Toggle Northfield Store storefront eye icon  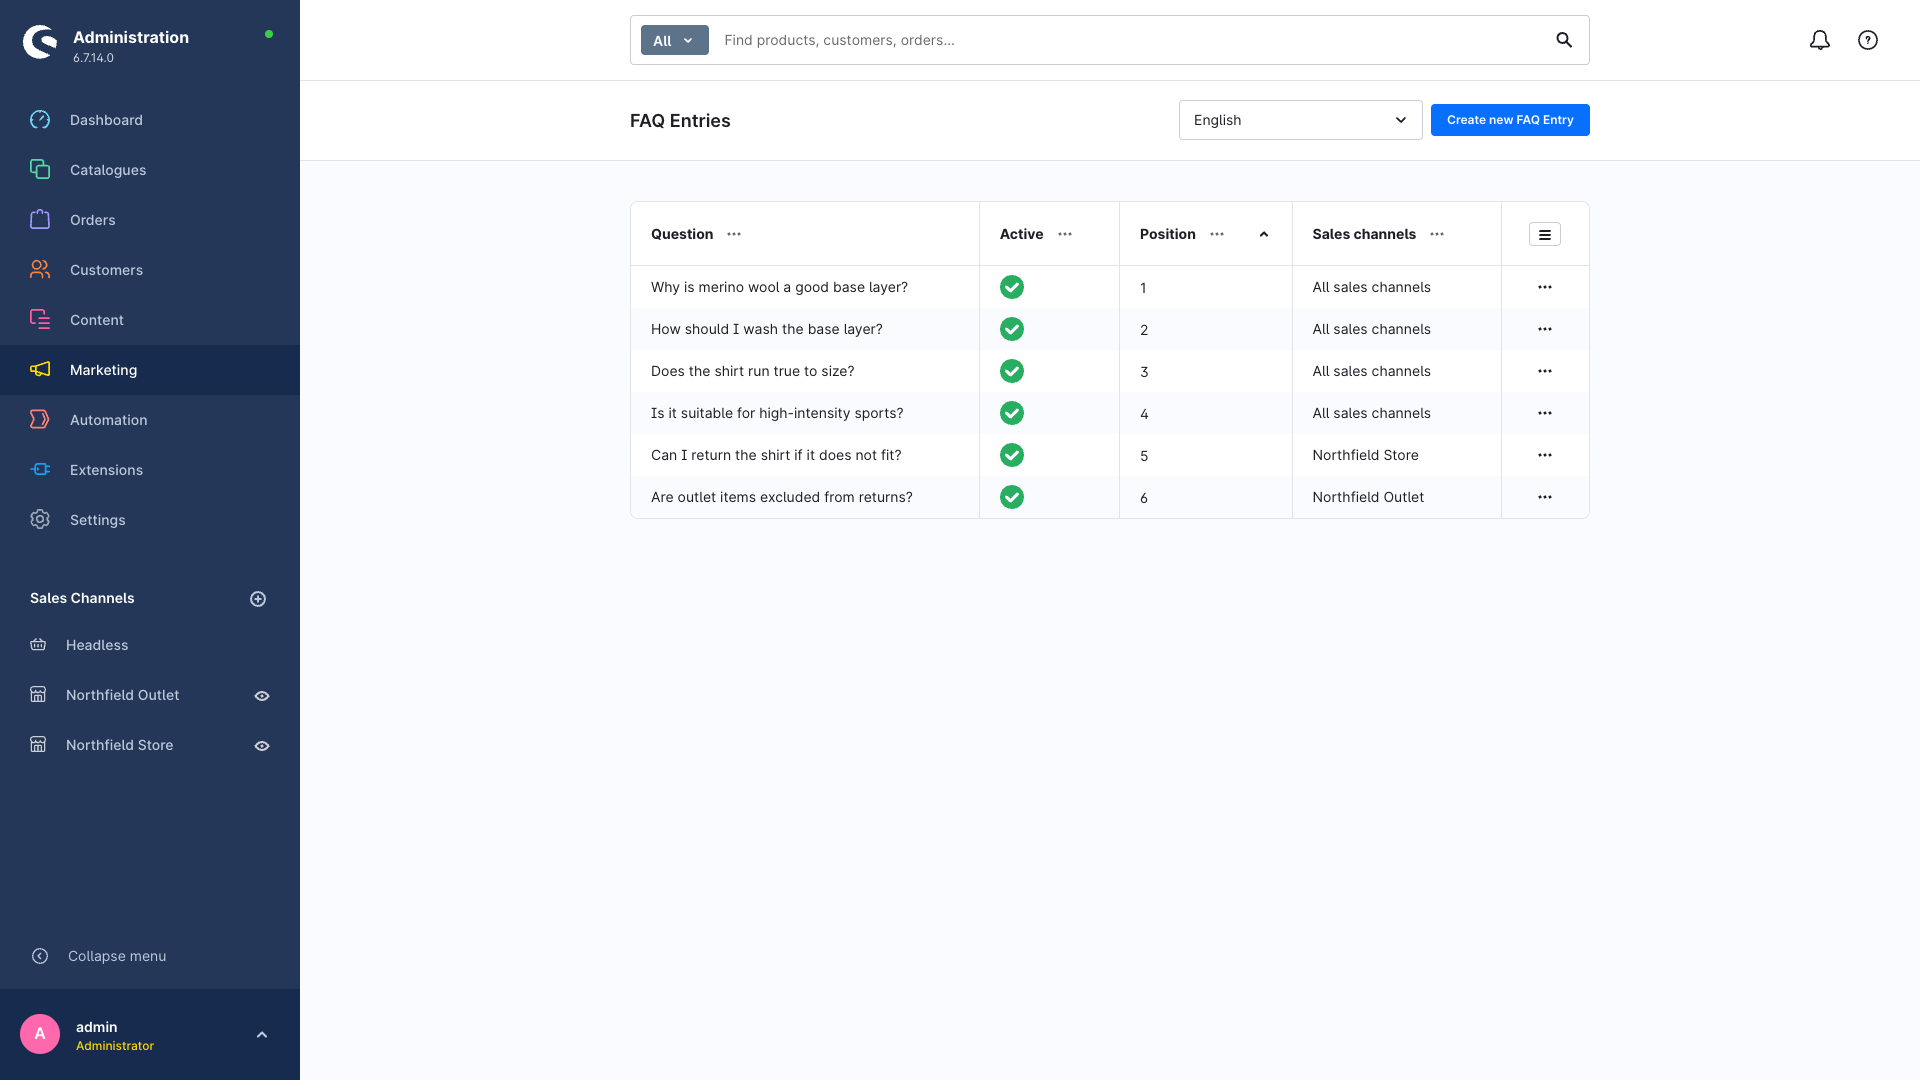pos(262,746)
